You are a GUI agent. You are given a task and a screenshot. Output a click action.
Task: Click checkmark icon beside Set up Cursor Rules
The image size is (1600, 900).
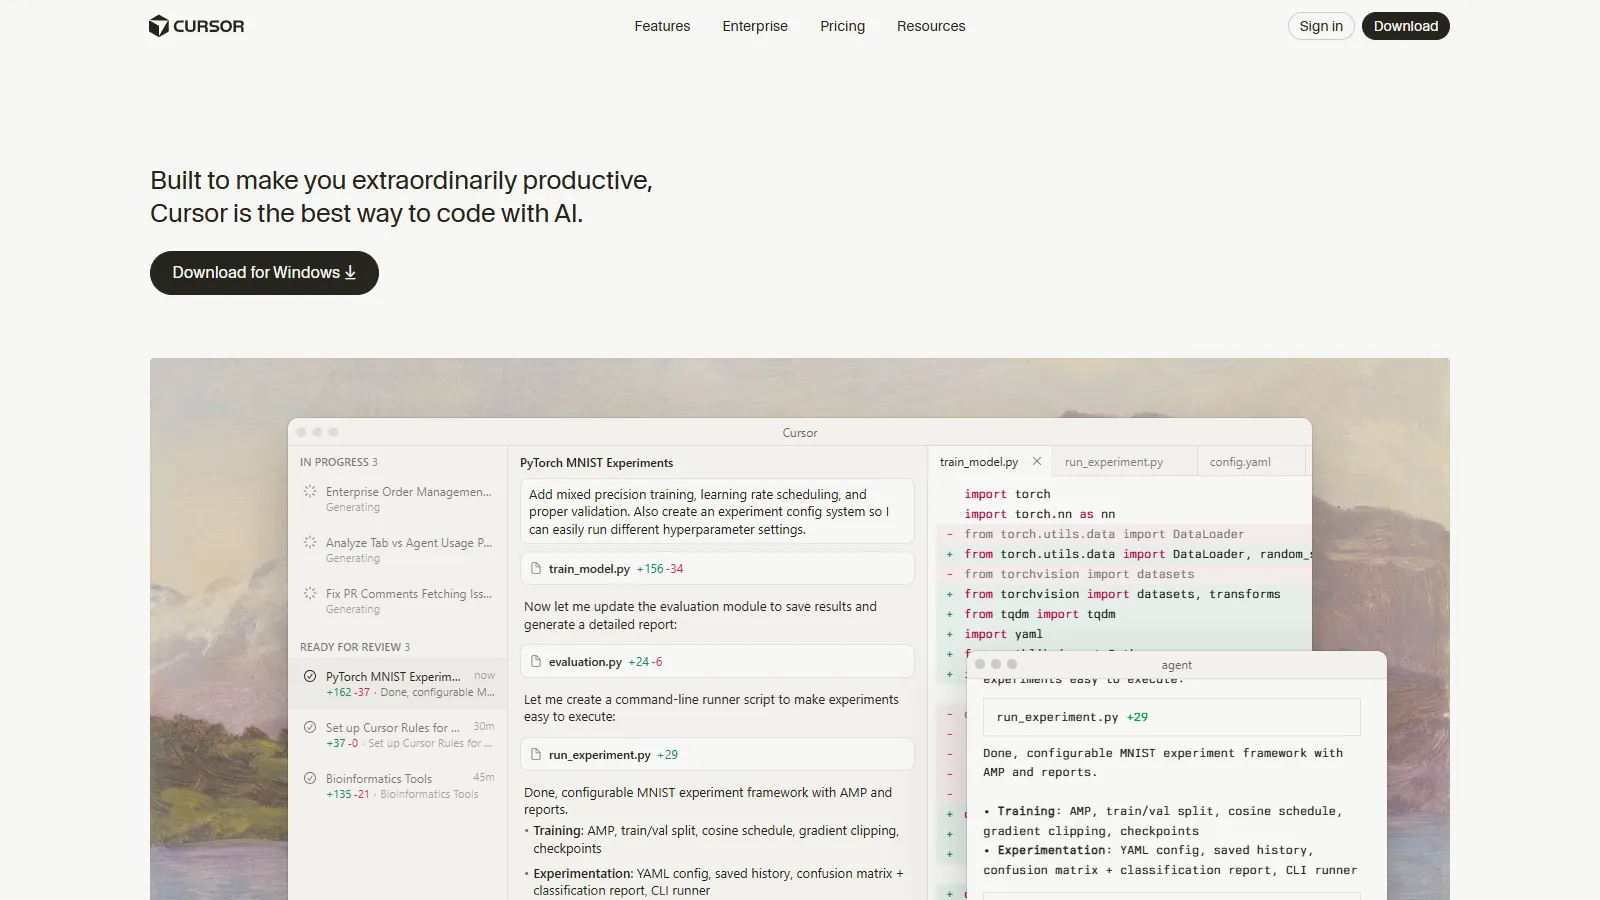(x=310, y=728)
